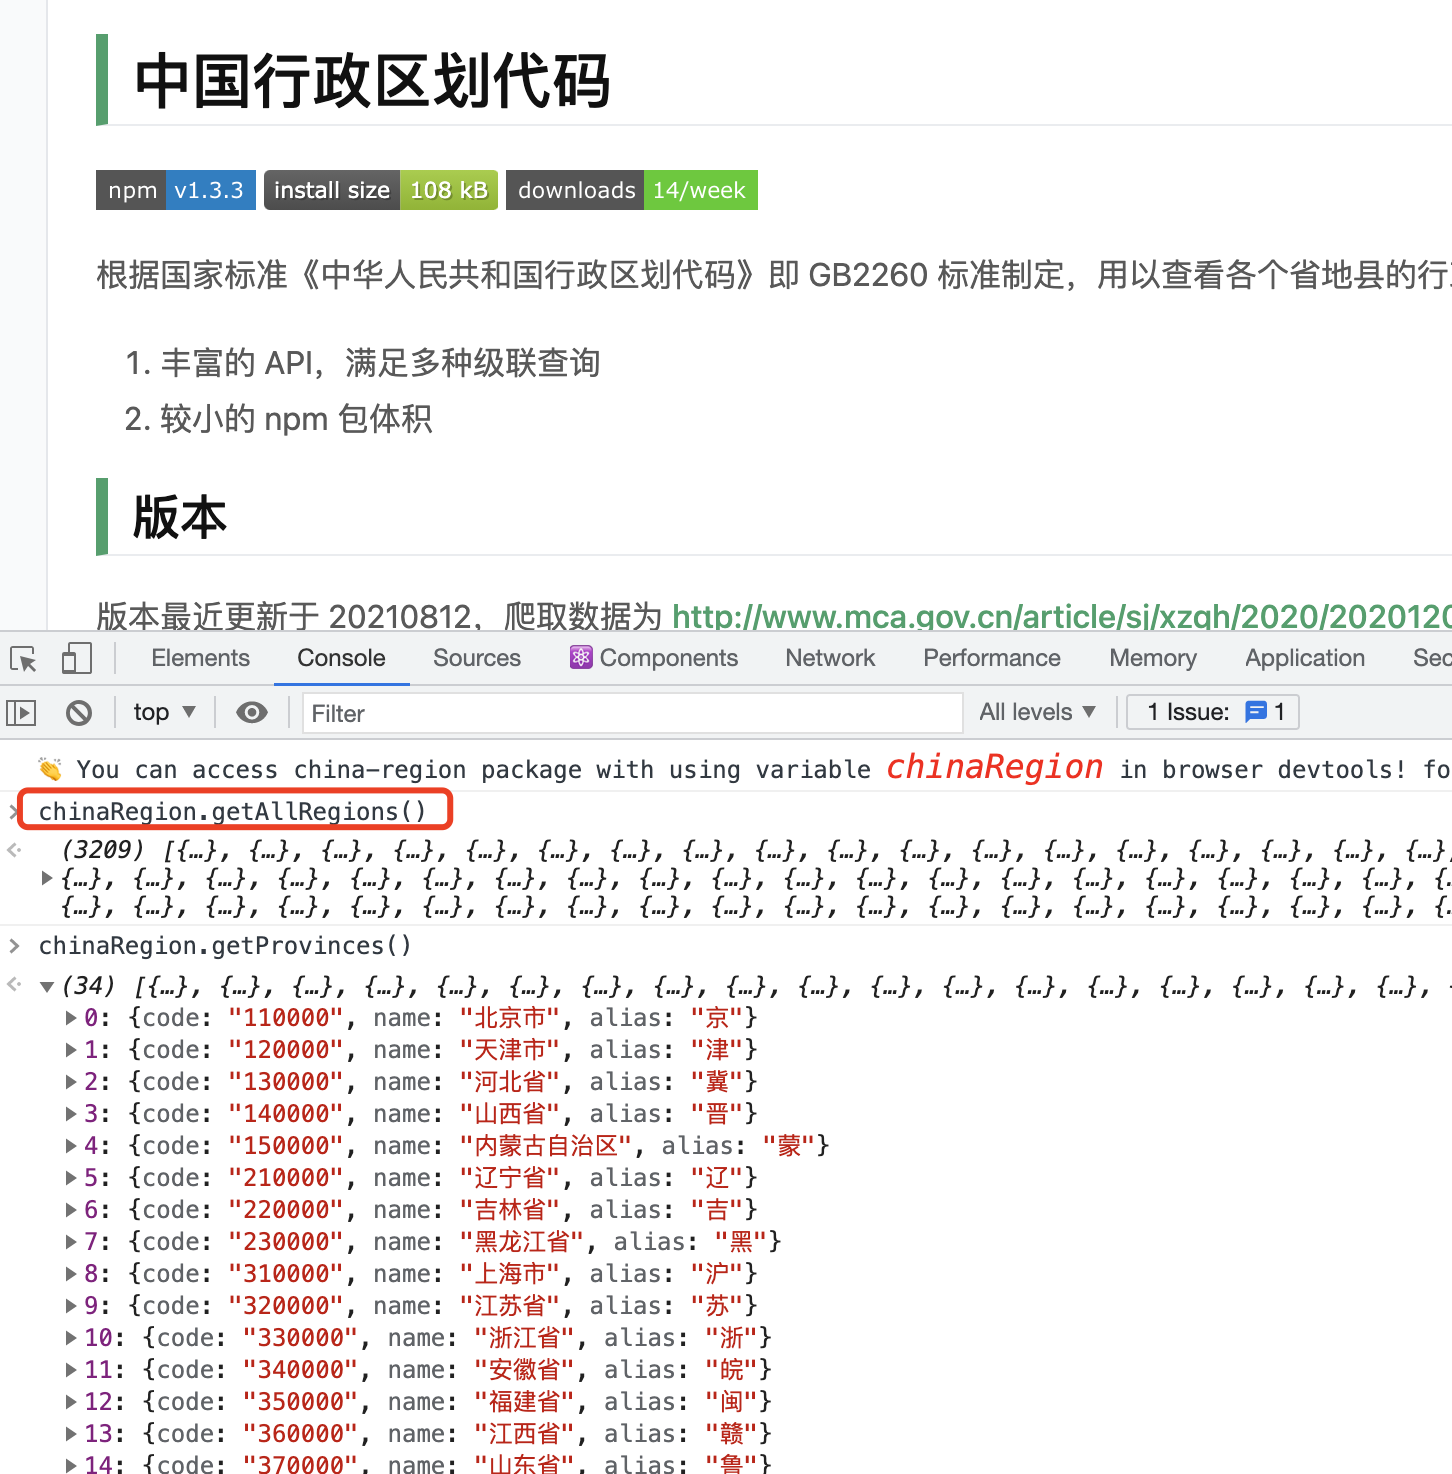Select the list item 较小的 npm 包体积
This screenshot has height=1474, width=1452.
click(296, 419)
